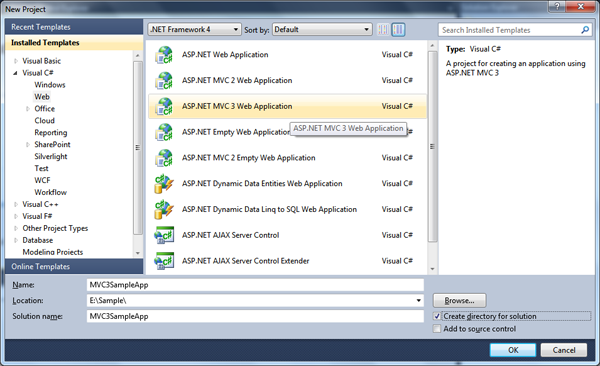Enable Add to source control checkbox

tap(437, 329)
